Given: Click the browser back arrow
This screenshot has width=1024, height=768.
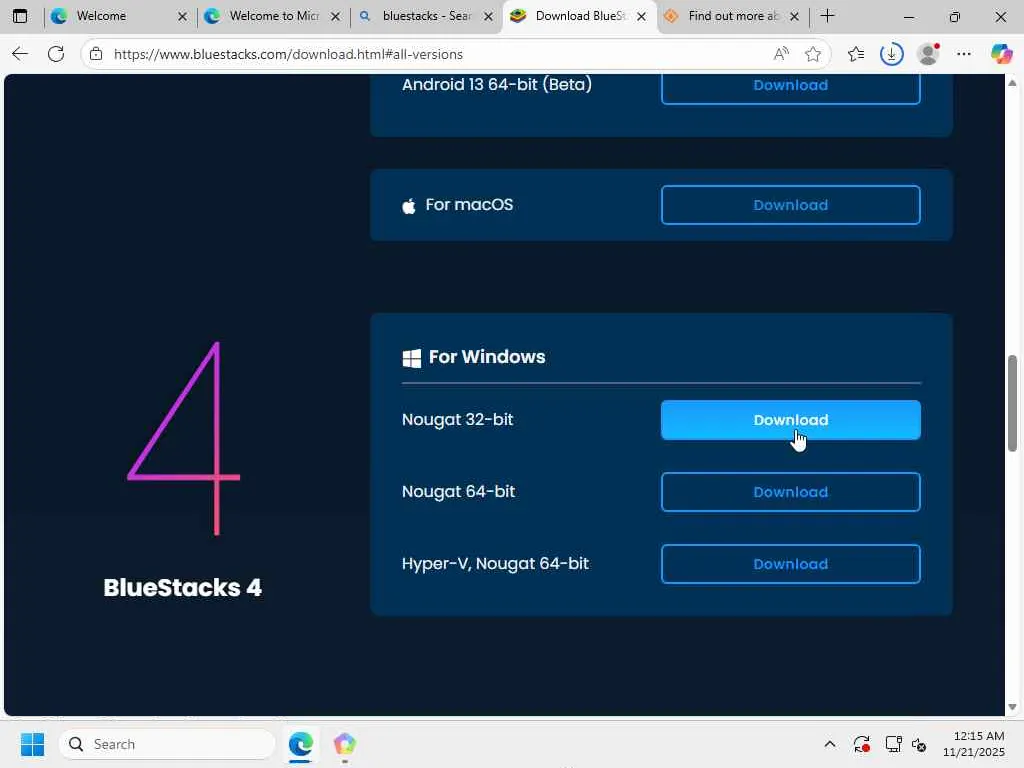Looking at the screenshot, I should [20, 54].
